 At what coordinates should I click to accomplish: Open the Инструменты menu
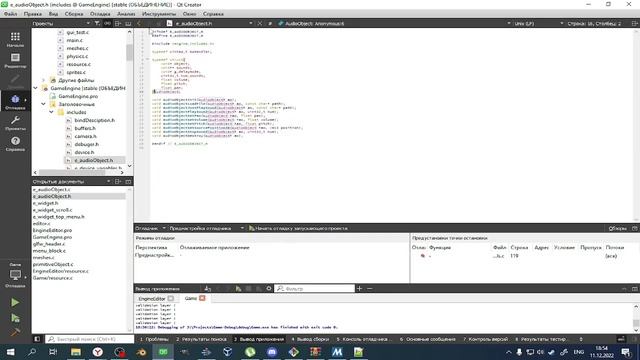tap(159, 13)
